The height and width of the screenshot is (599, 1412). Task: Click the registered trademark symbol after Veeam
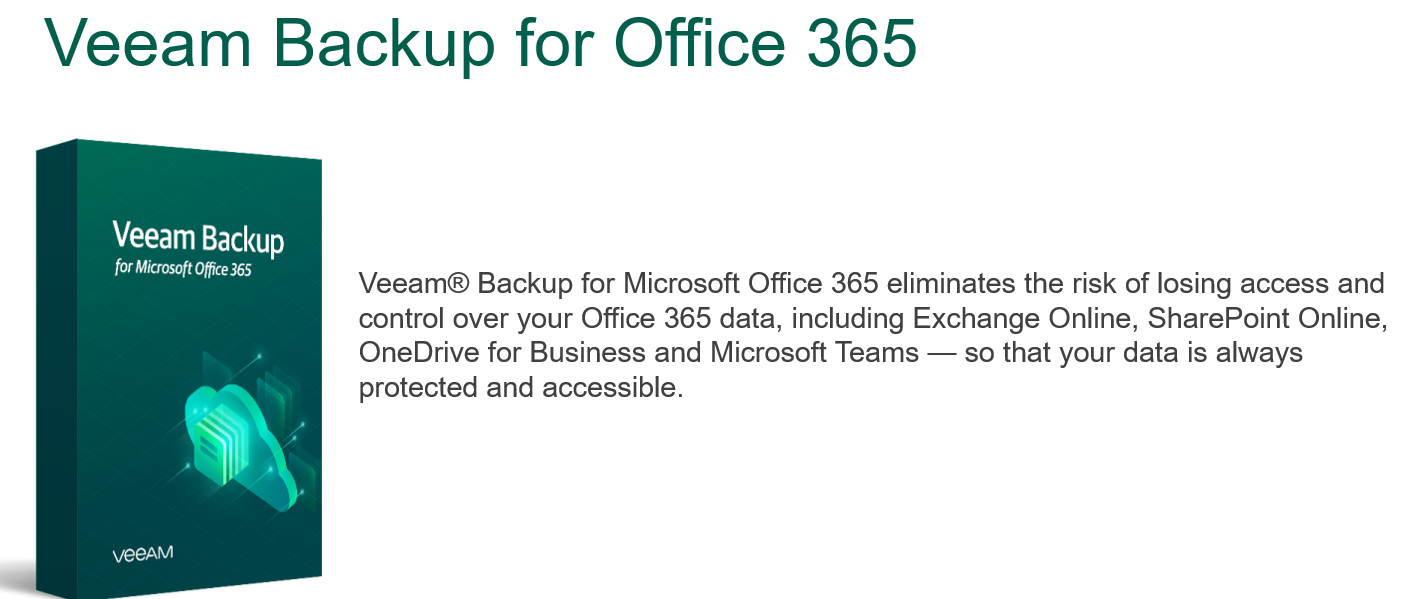pos(458,284)
